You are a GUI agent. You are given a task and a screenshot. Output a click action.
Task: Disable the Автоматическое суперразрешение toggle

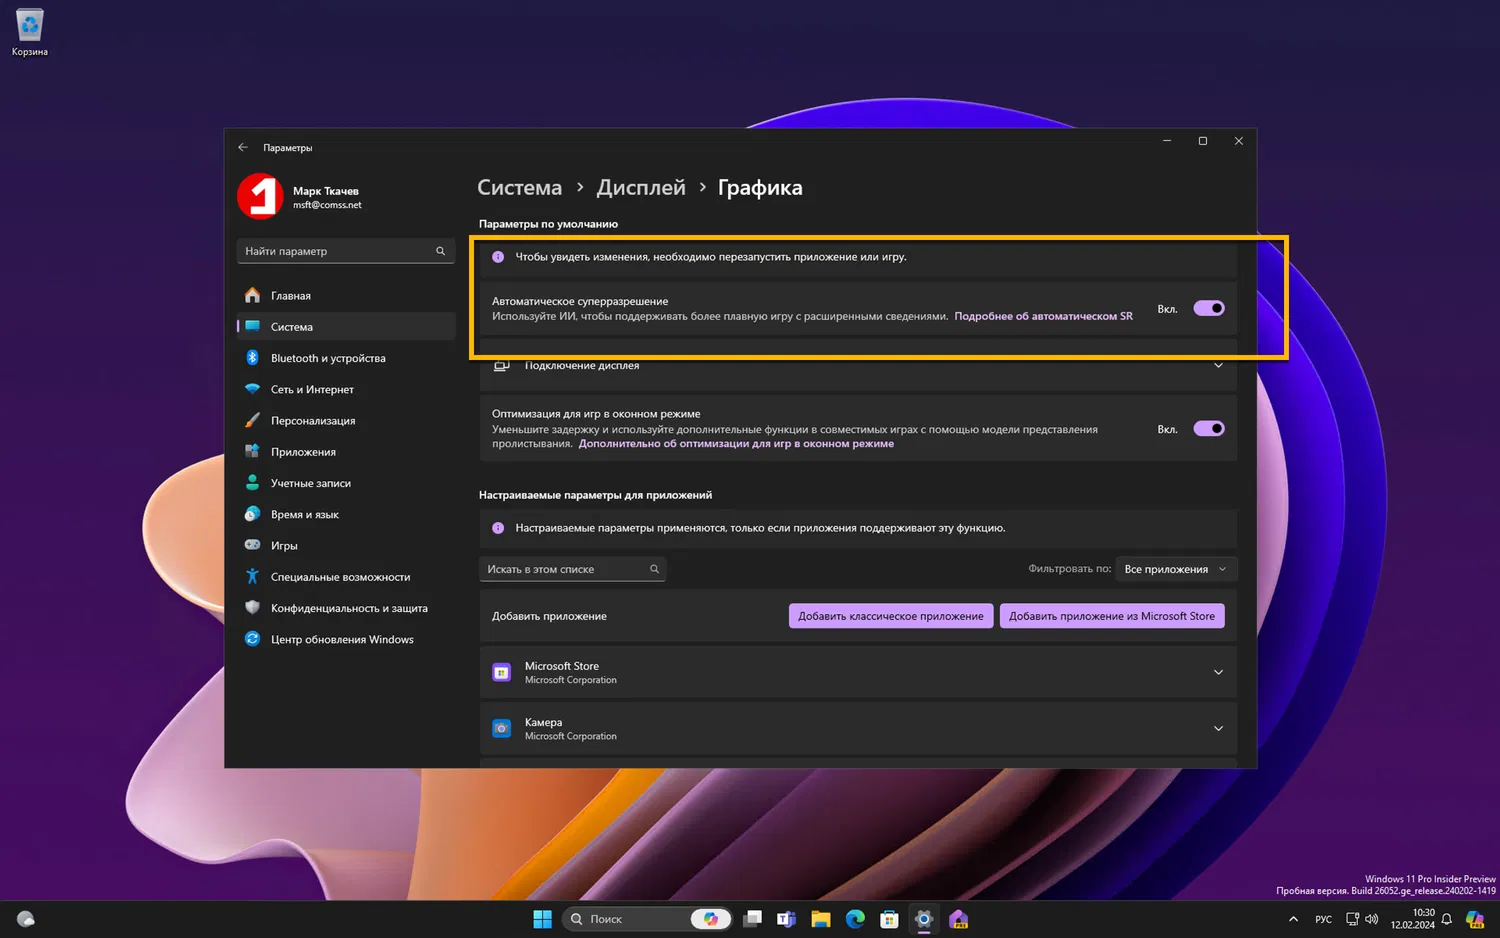point(1209,308)
